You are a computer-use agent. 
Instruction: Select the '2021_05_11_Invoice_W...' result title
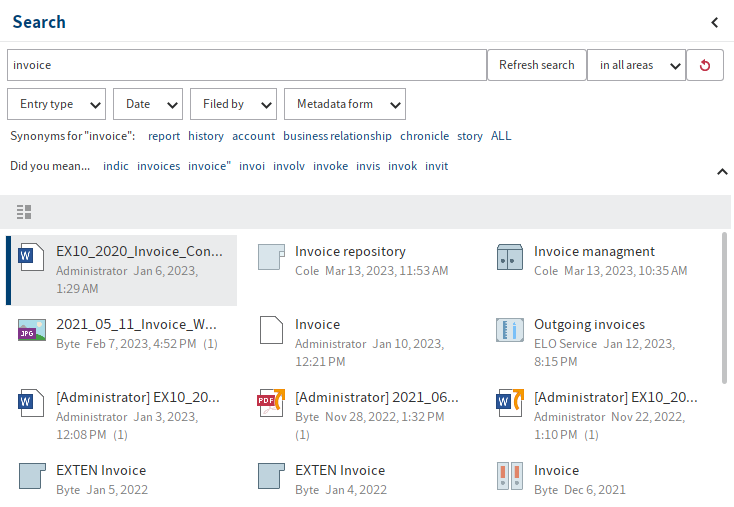tap(136, 324)
